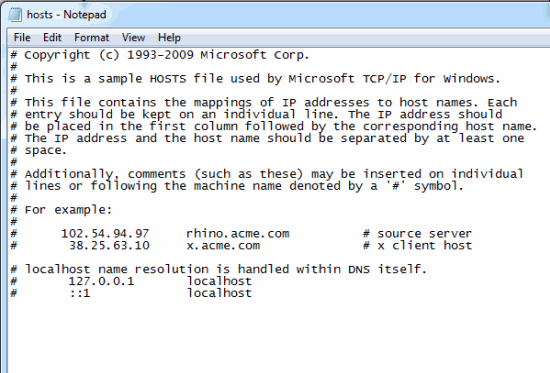
Task: Place cursor on the 'For example:' line
Action: point(61,210)
